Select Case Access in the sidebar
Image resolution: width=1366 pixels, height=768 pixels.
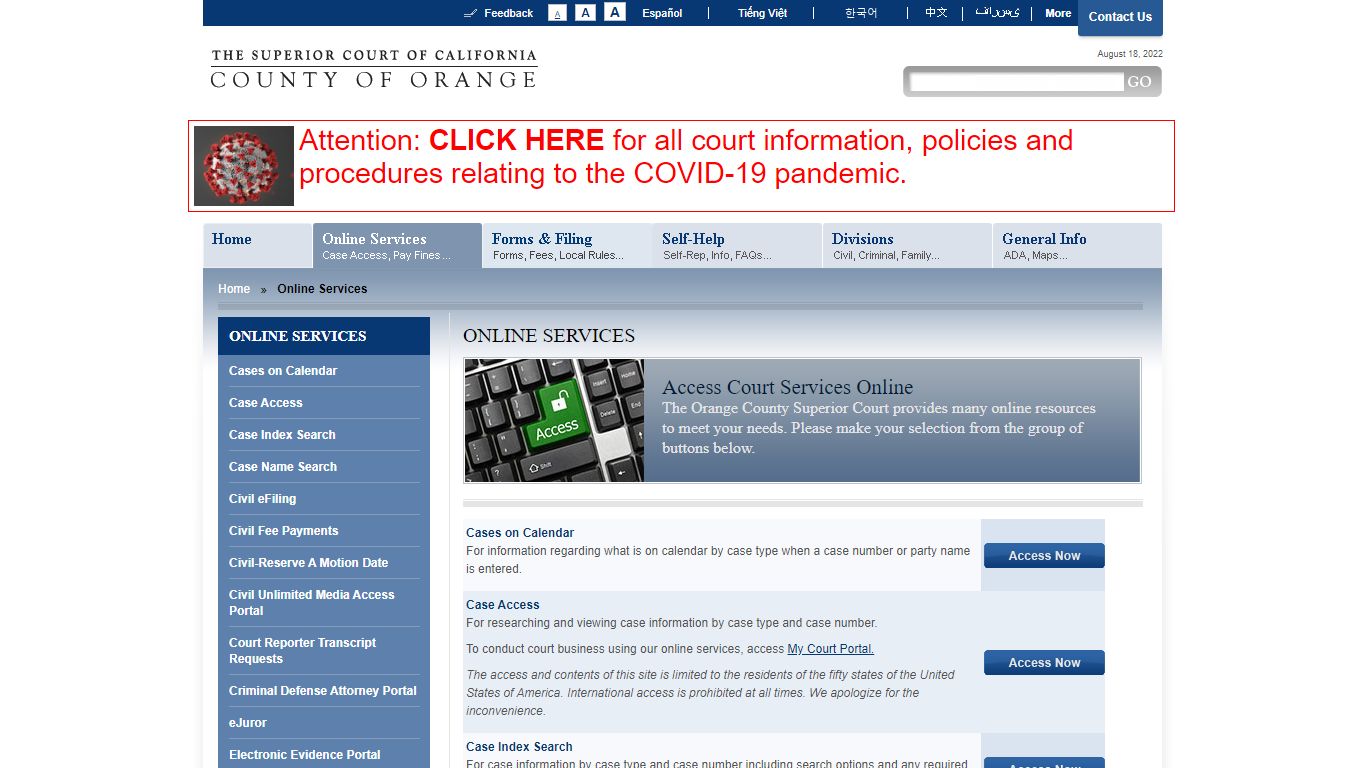[265, 403]
